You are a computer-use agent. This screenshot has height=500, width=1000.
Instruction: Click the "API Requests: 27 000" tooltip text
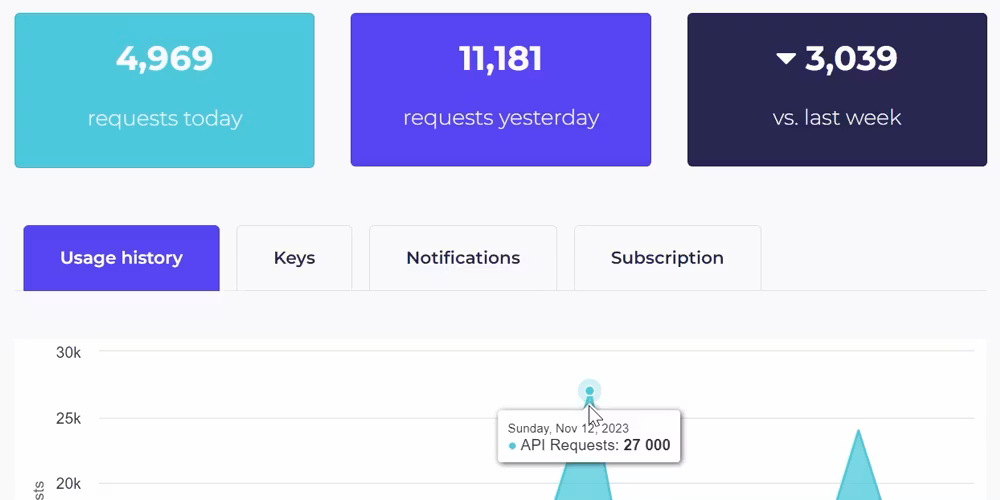tap(595, 446)
